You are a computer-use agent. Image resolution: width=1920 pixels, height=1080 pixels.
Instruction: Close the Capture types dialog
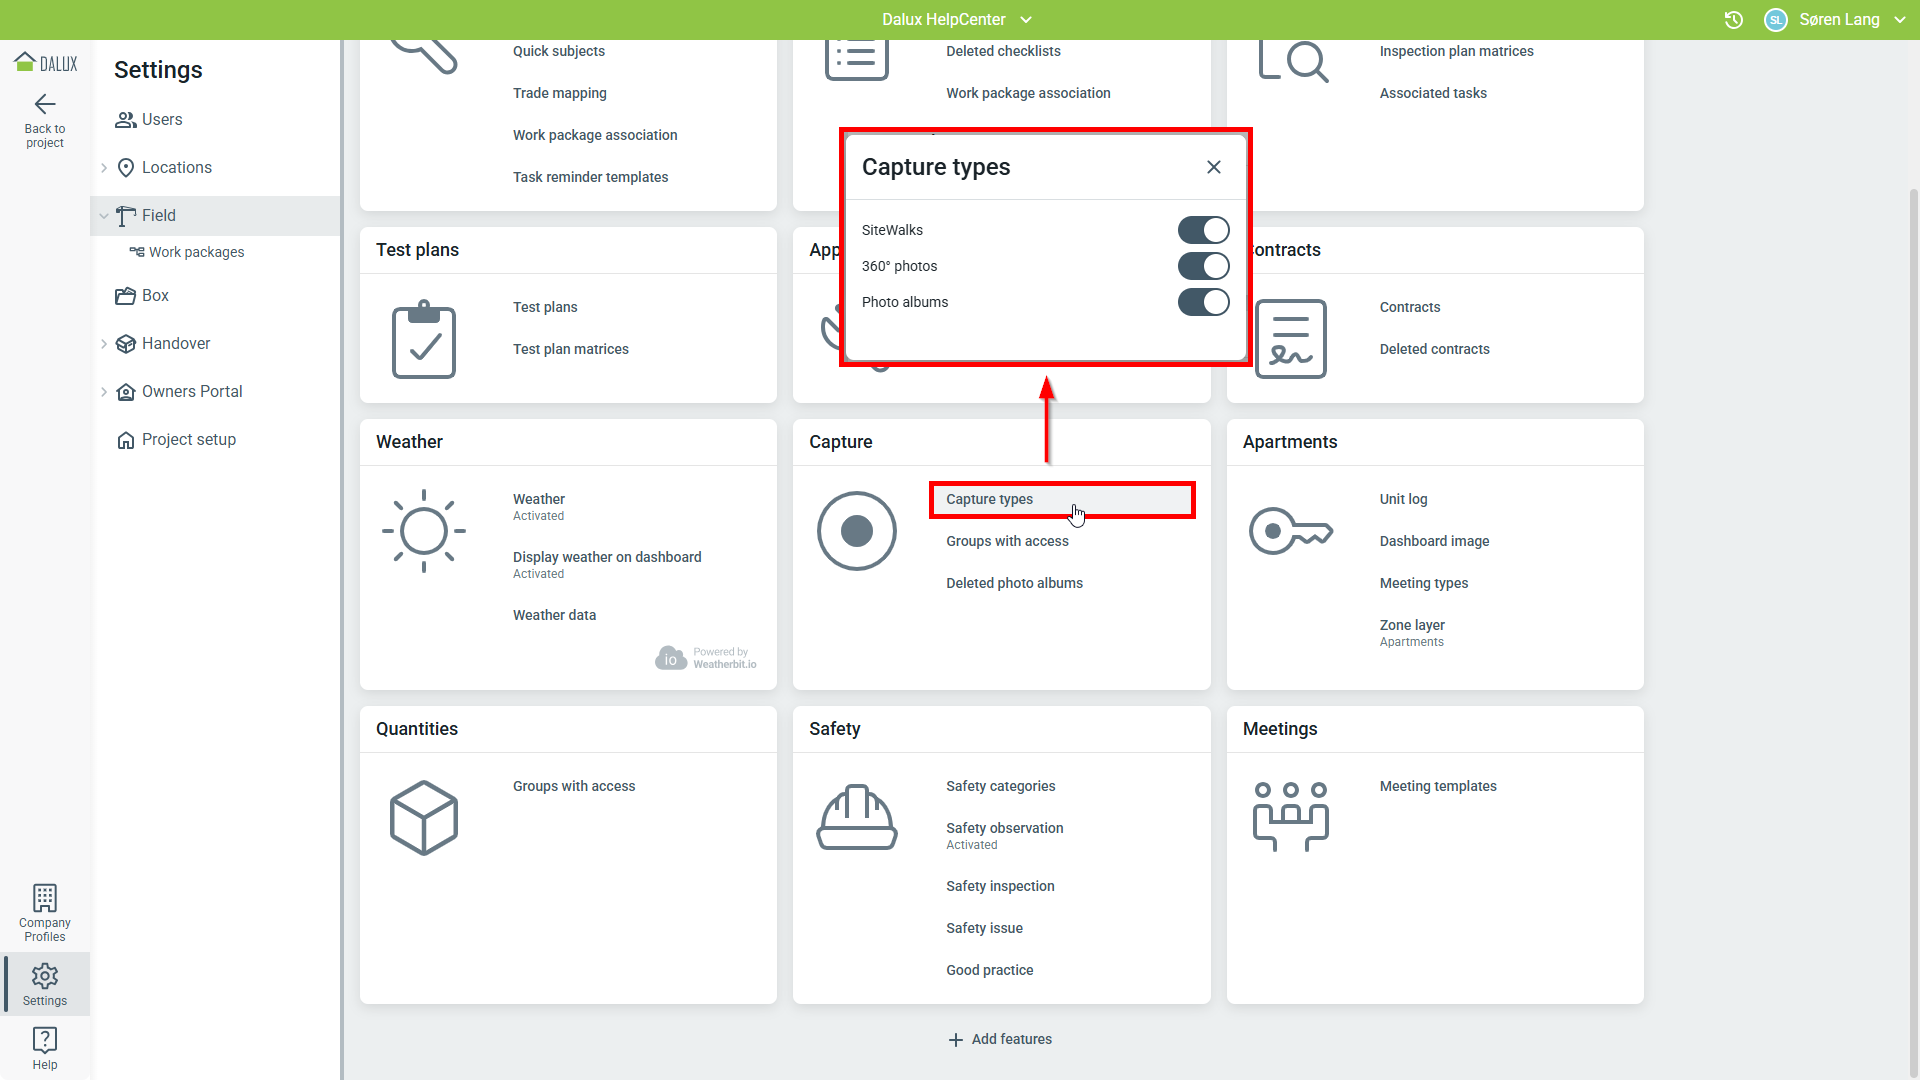pos(1214,167)
